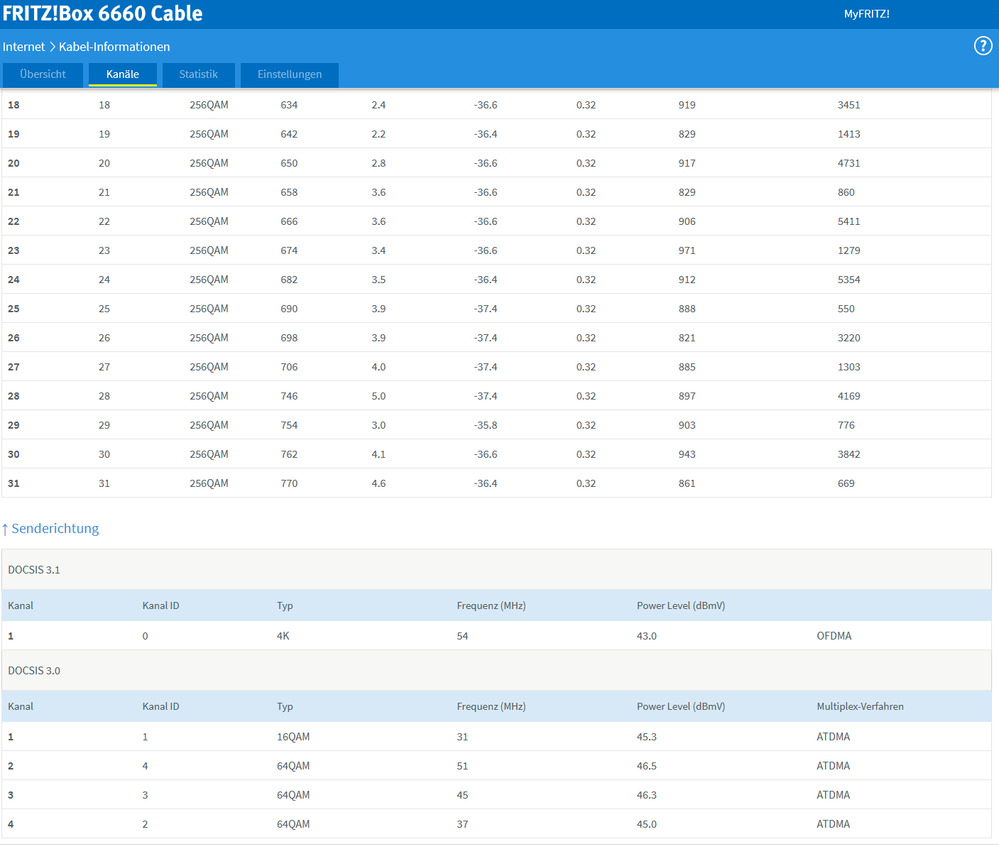Click power level 46.5 cell

point(647,766)
